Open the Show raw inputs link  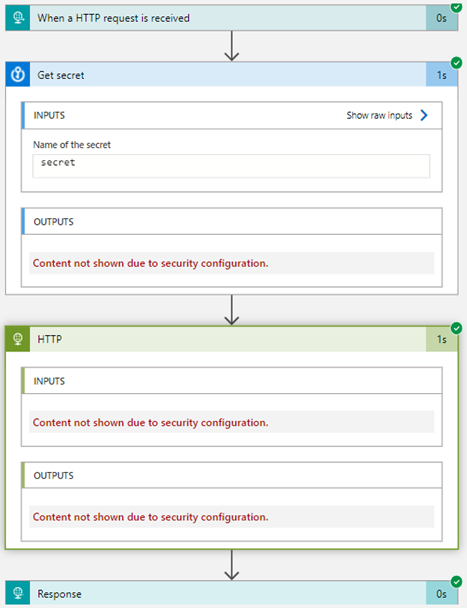(379, 115)
